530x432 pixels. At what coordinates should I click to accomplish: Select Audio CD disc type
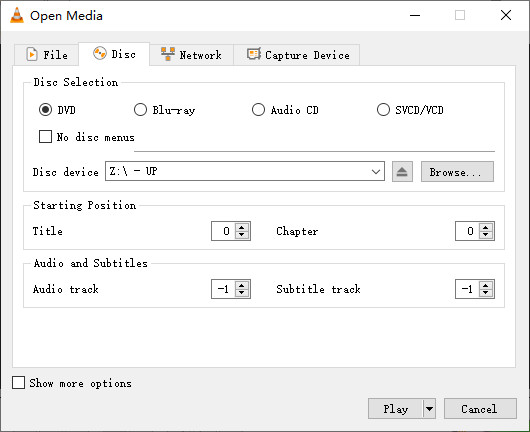coord(258,110)
